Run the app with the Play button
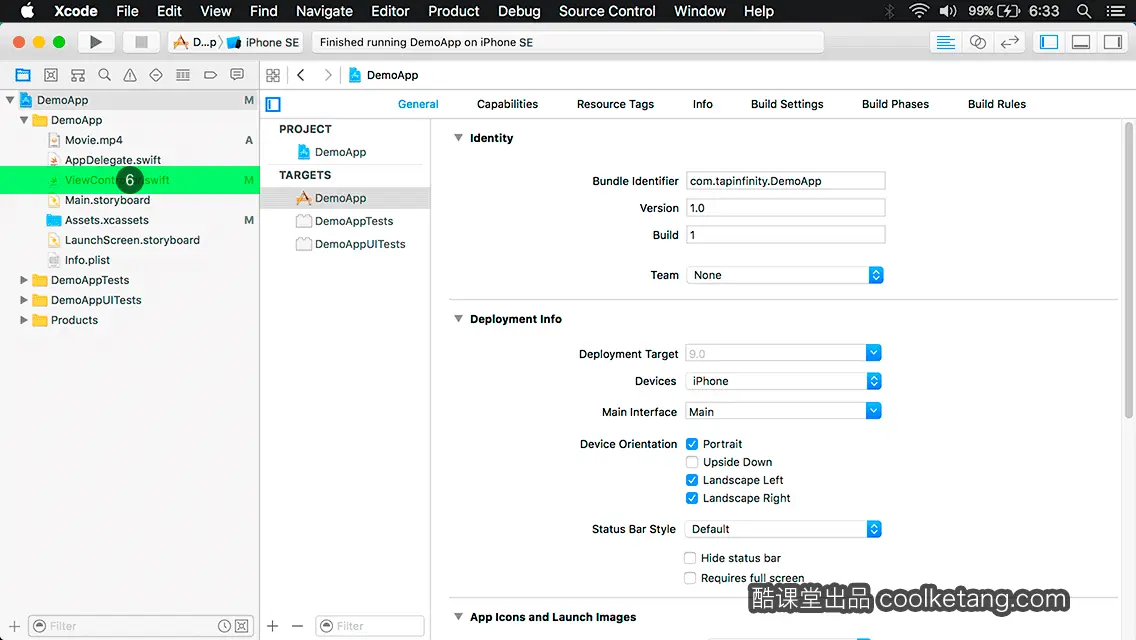Image resolution: width=1136 pixels, height=640 pixels. [95, 42]
